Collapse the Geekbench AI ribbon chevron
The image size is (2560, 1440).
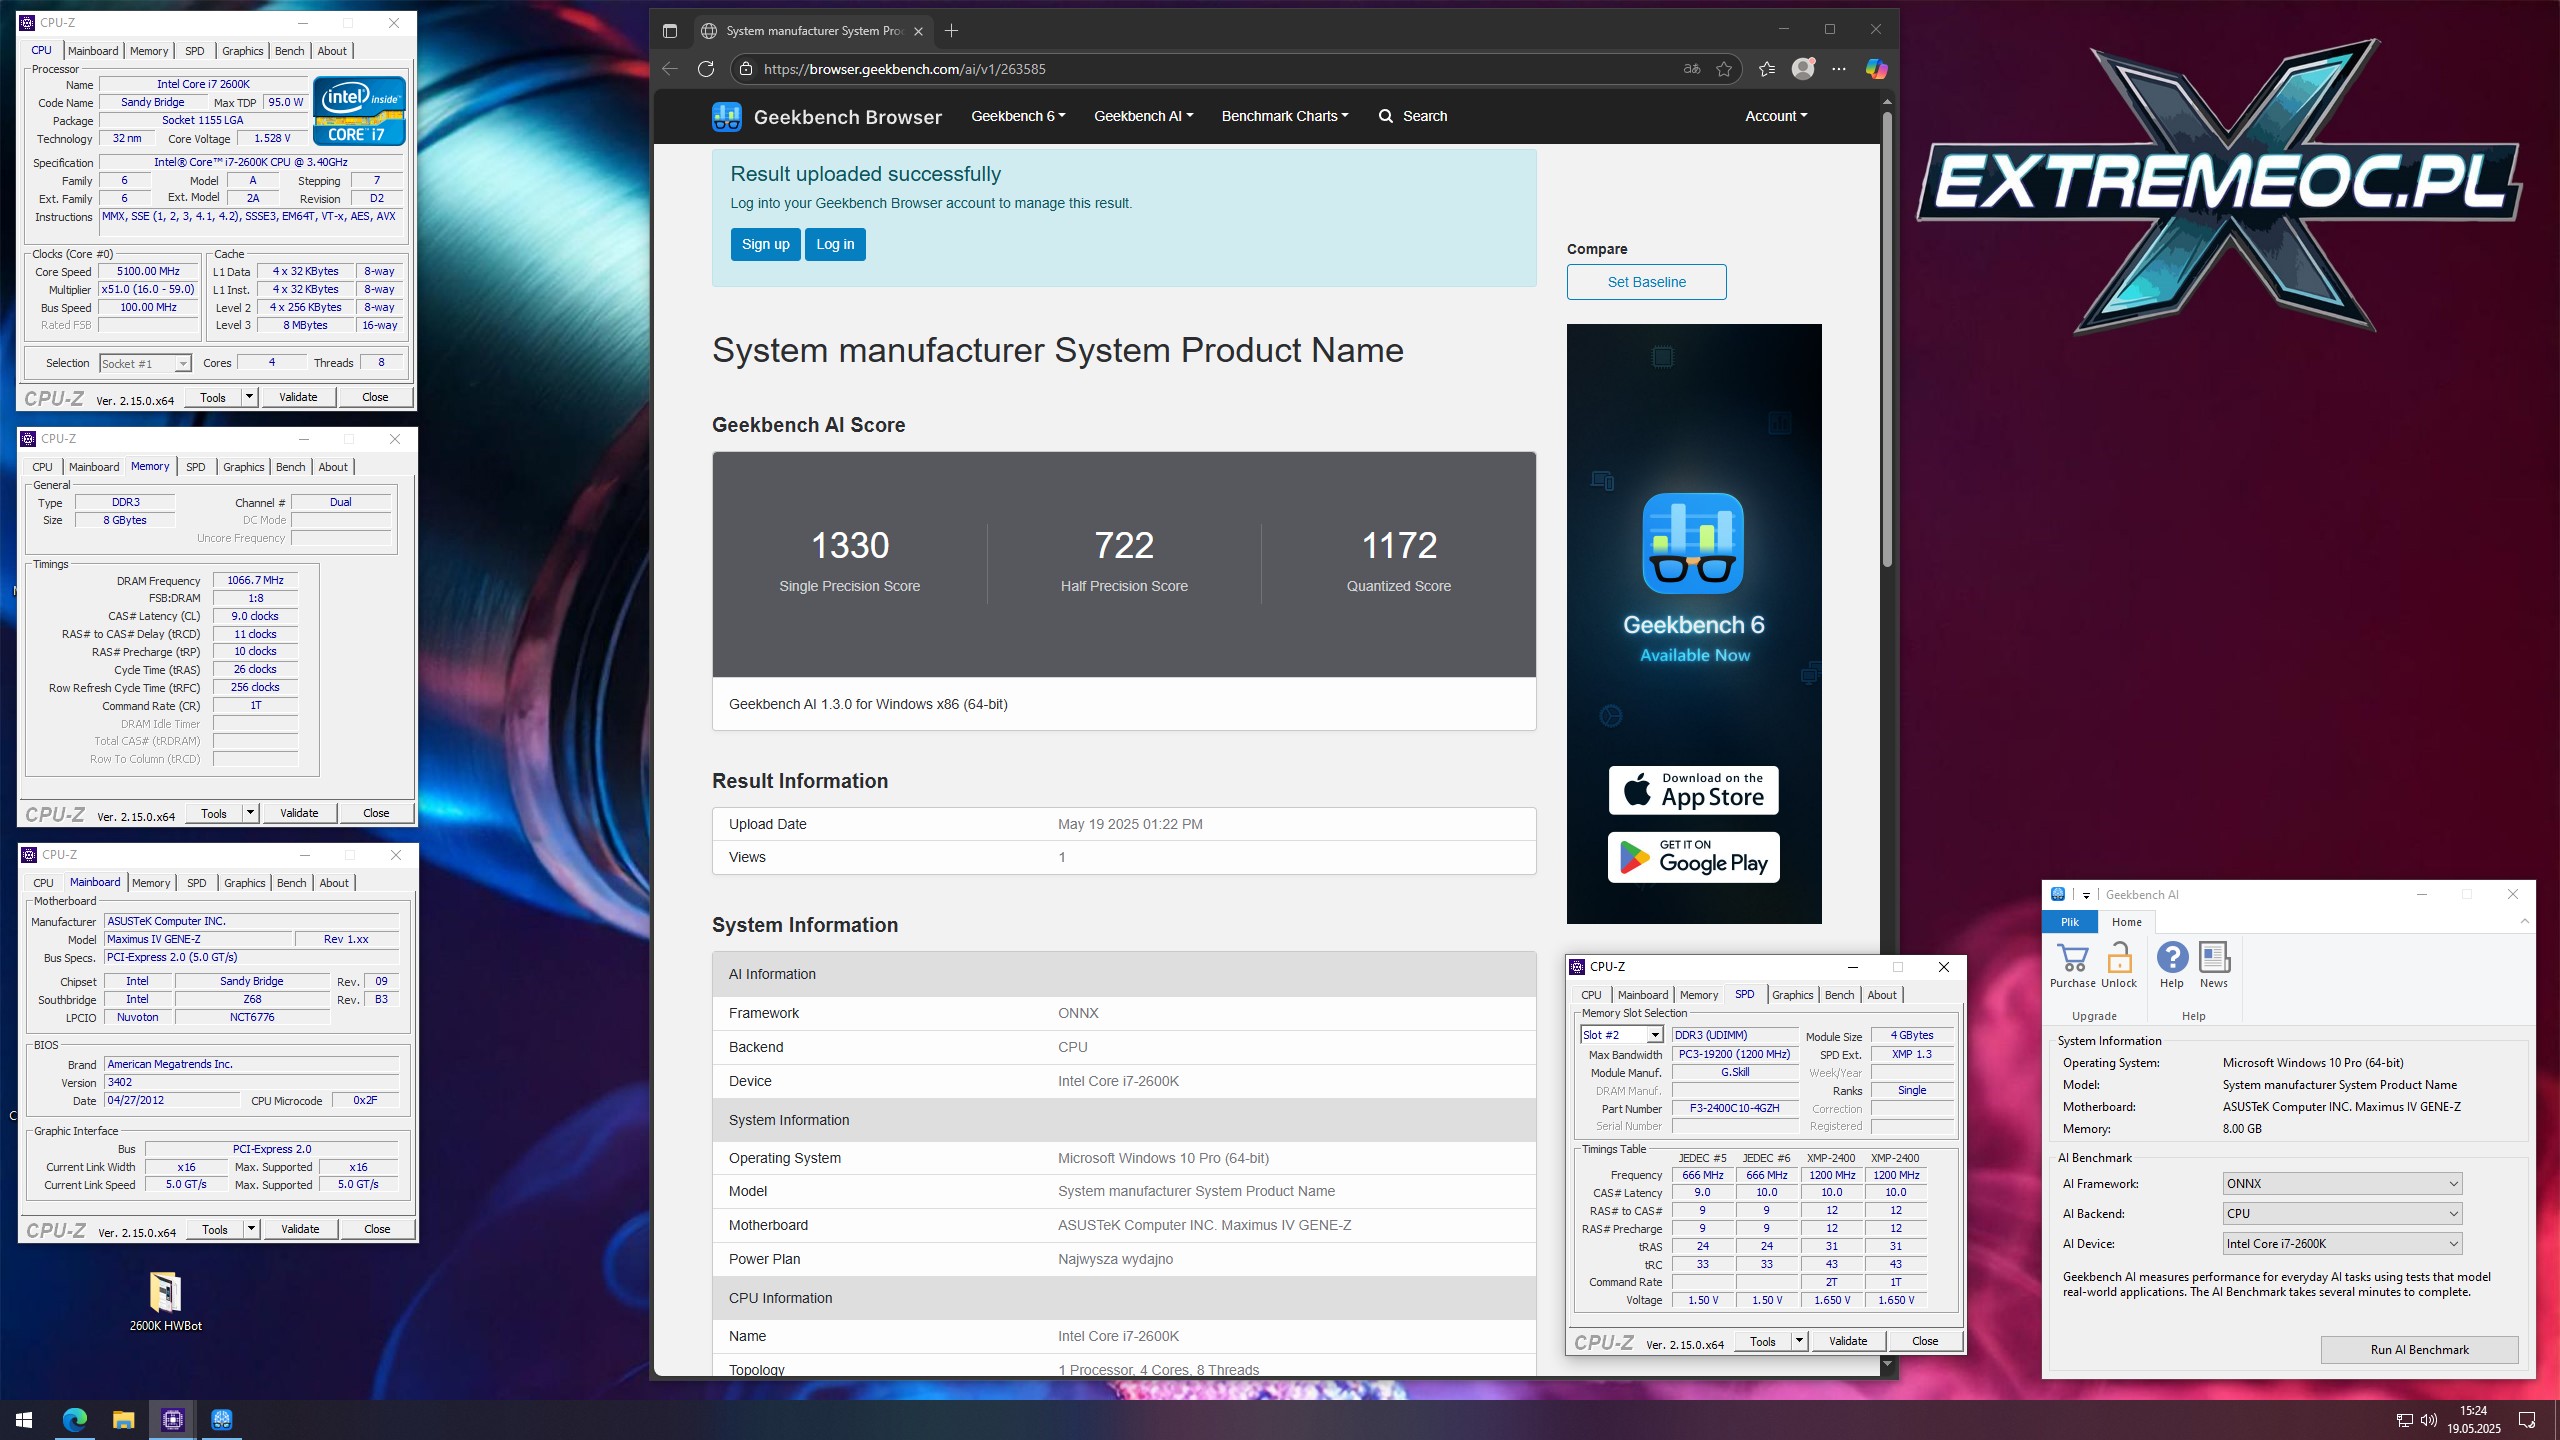[2524, 921]
